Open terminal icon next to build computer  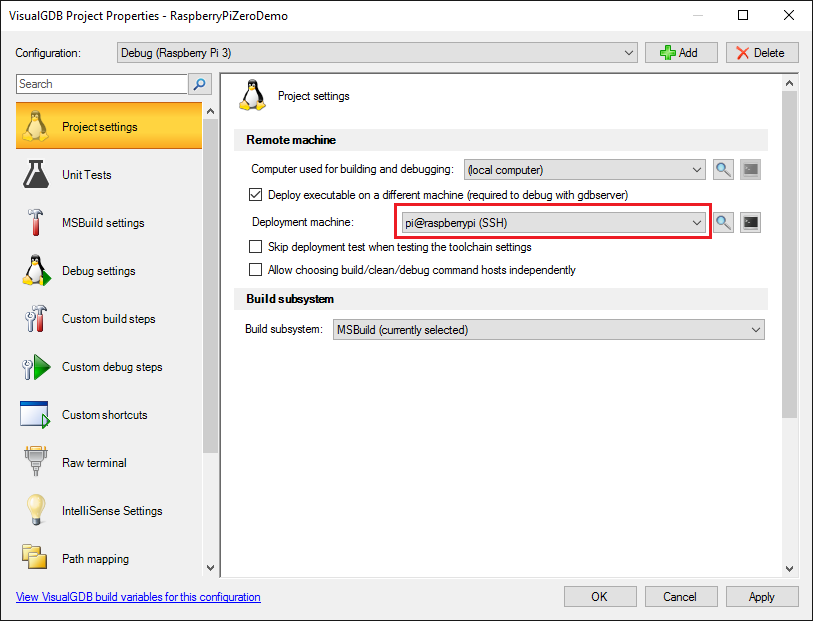coord(750,170)
